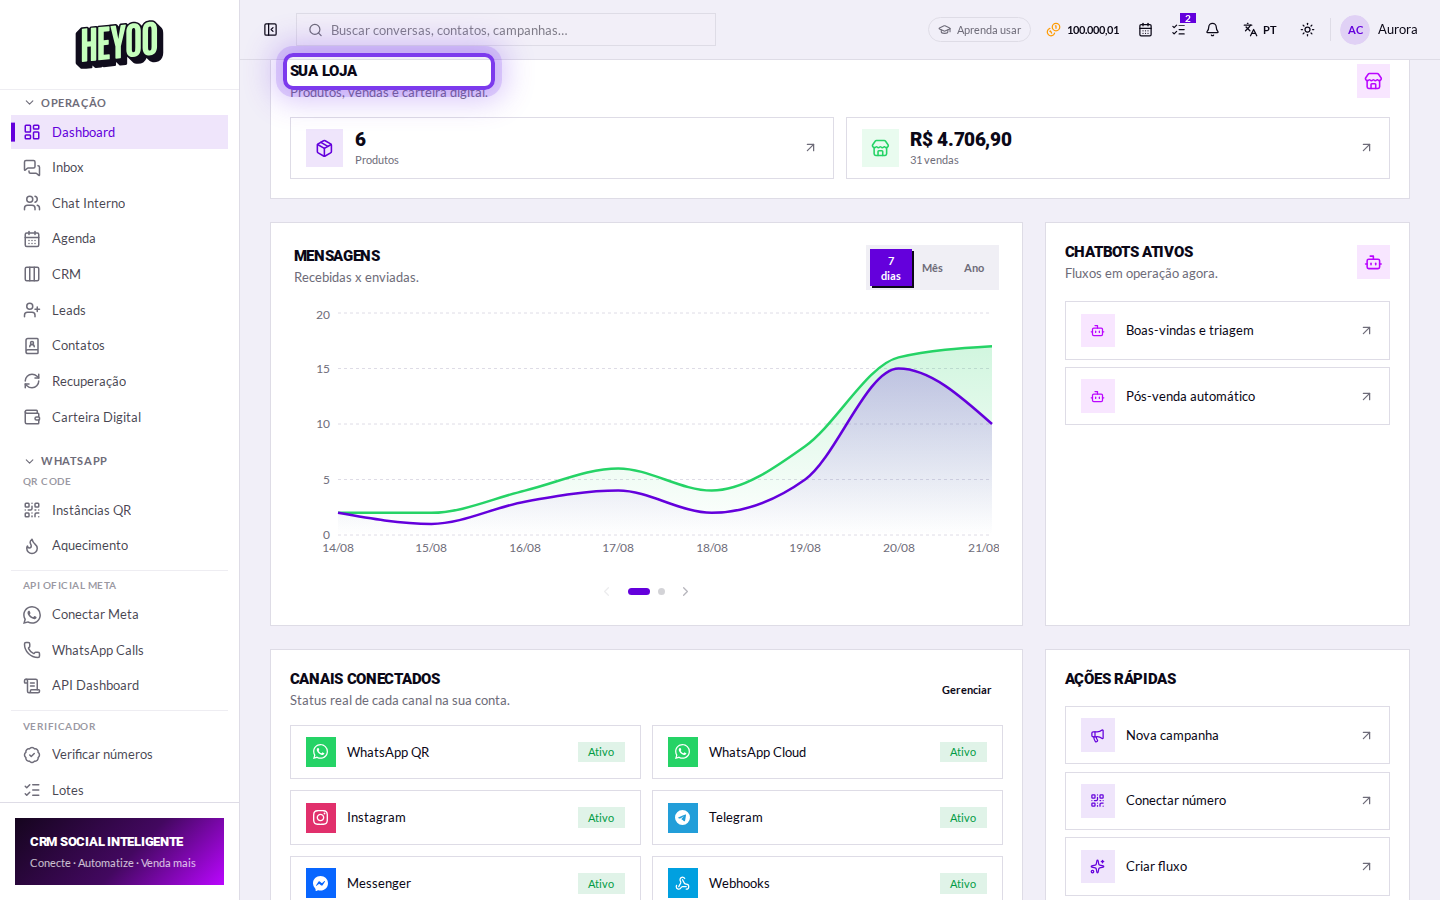Open Pós-venda automático chatbot

(x=1227, y=396)
